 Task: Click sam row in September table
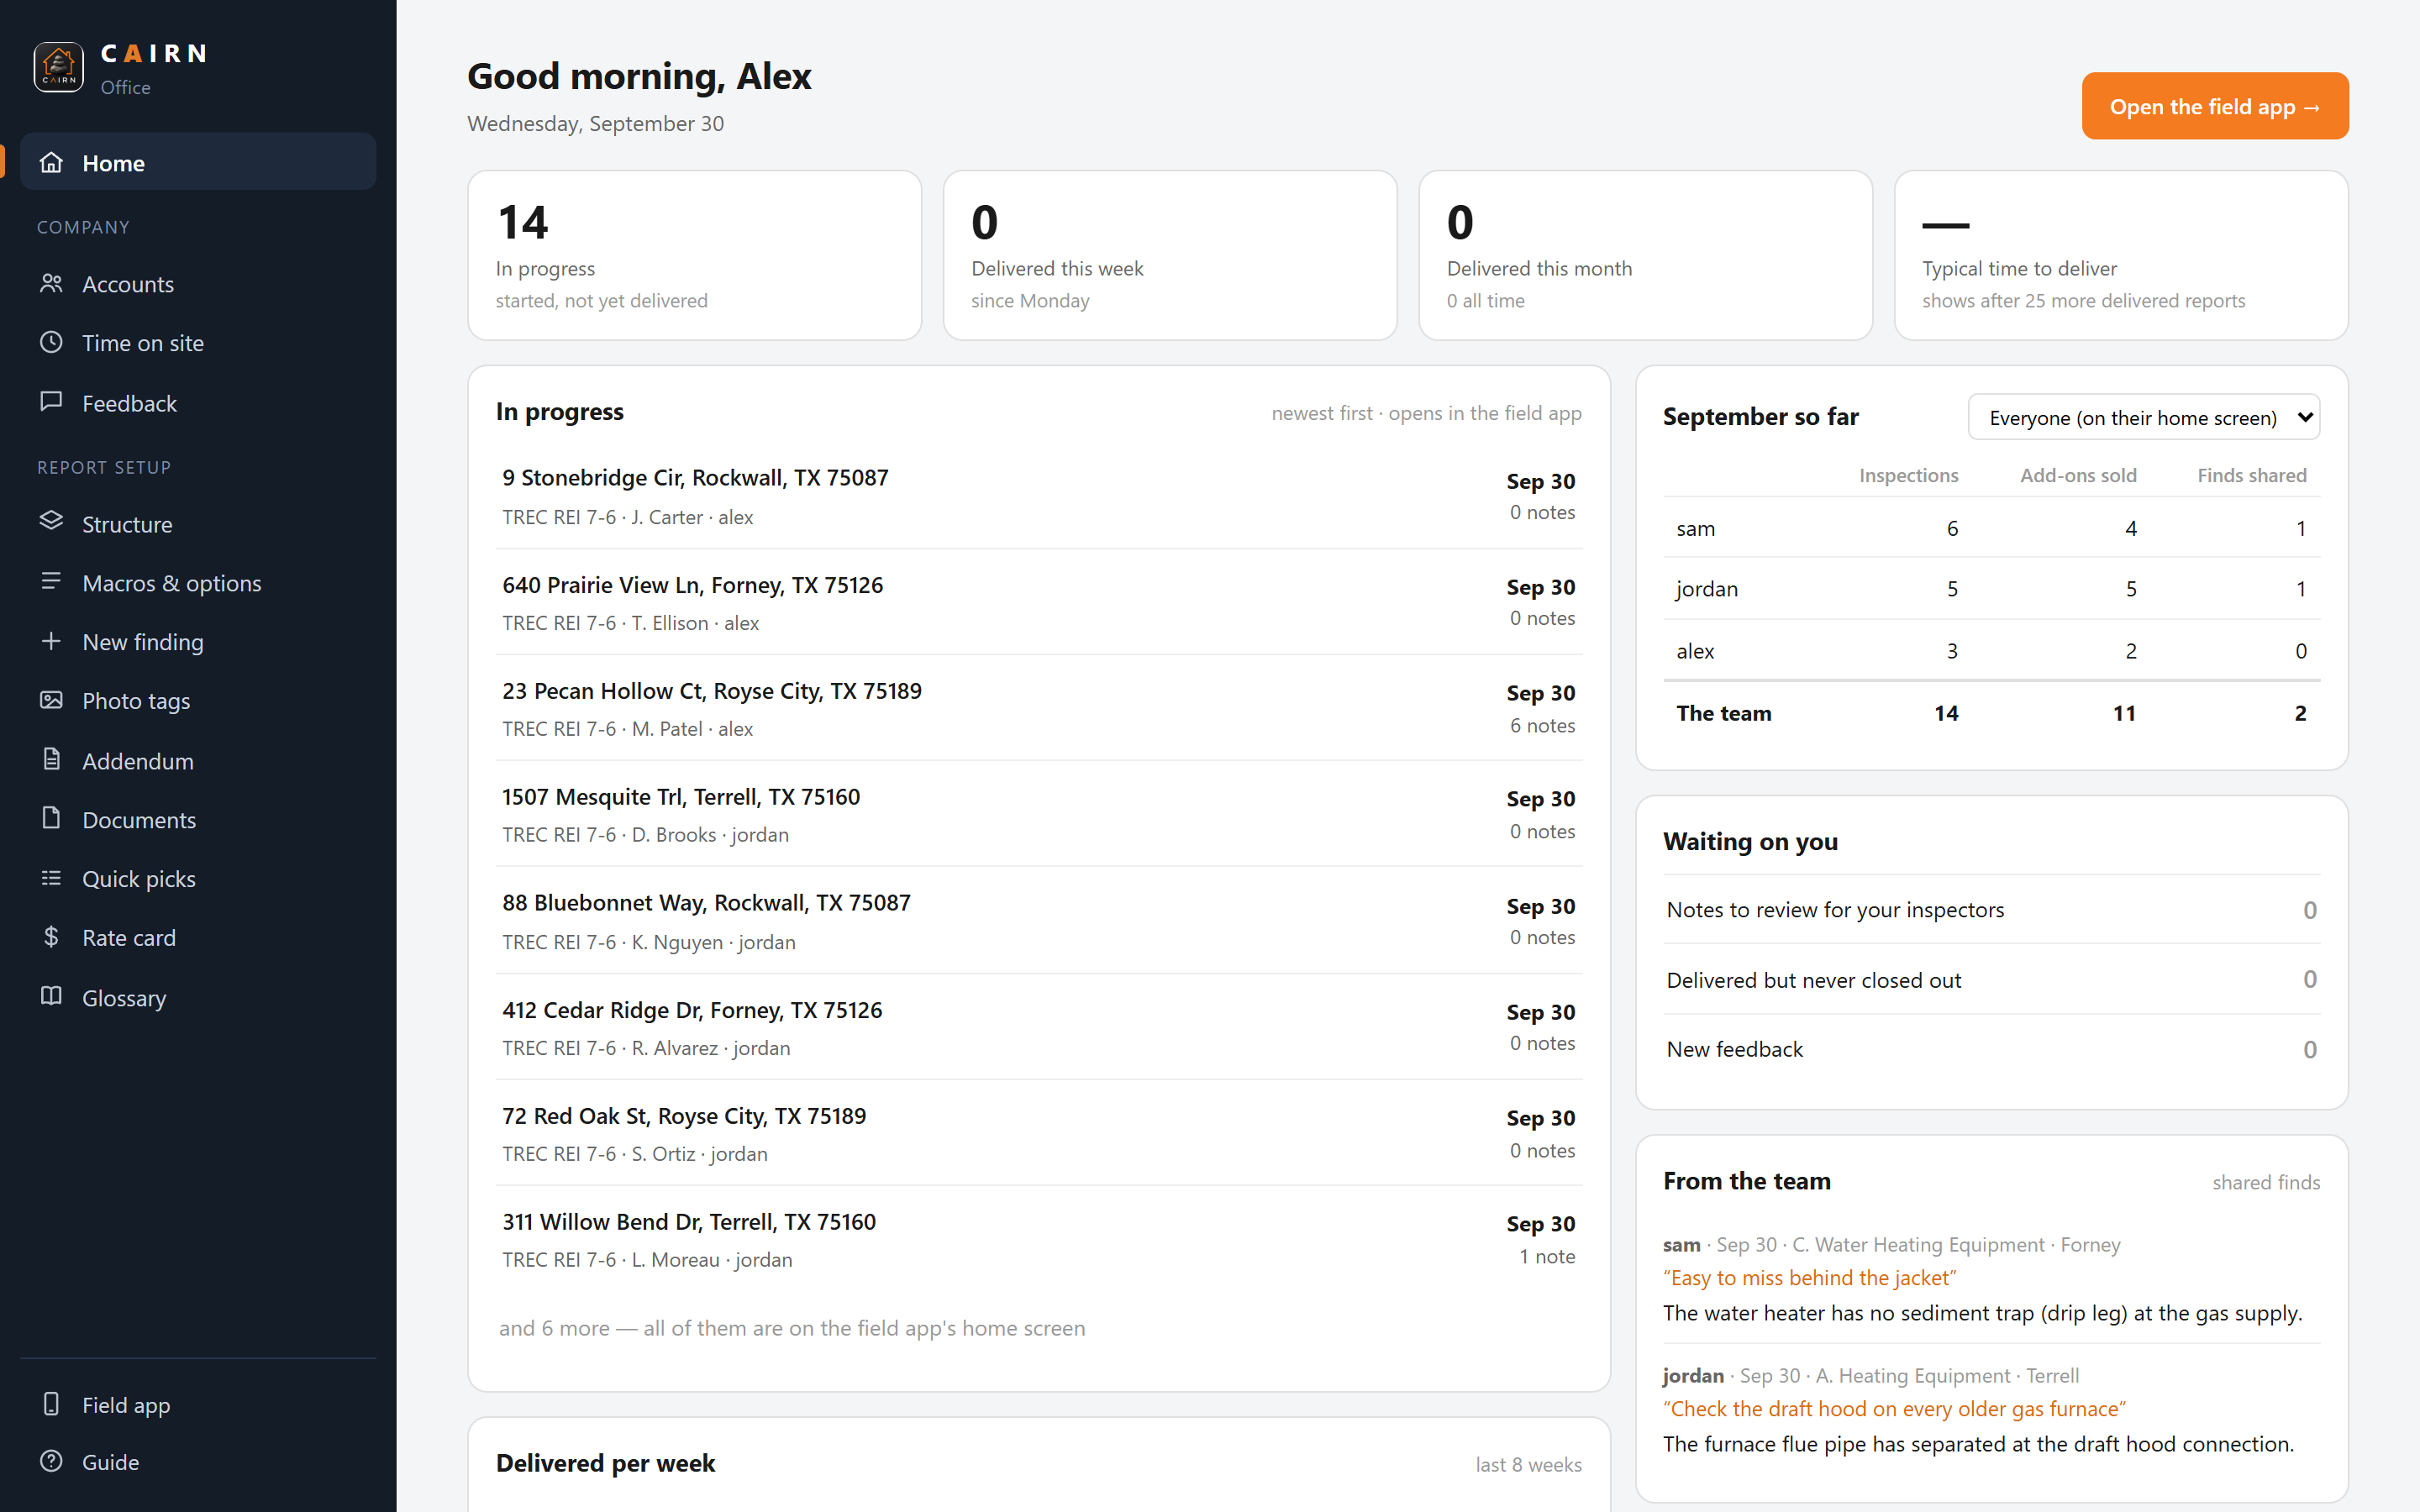point(1991,528)
